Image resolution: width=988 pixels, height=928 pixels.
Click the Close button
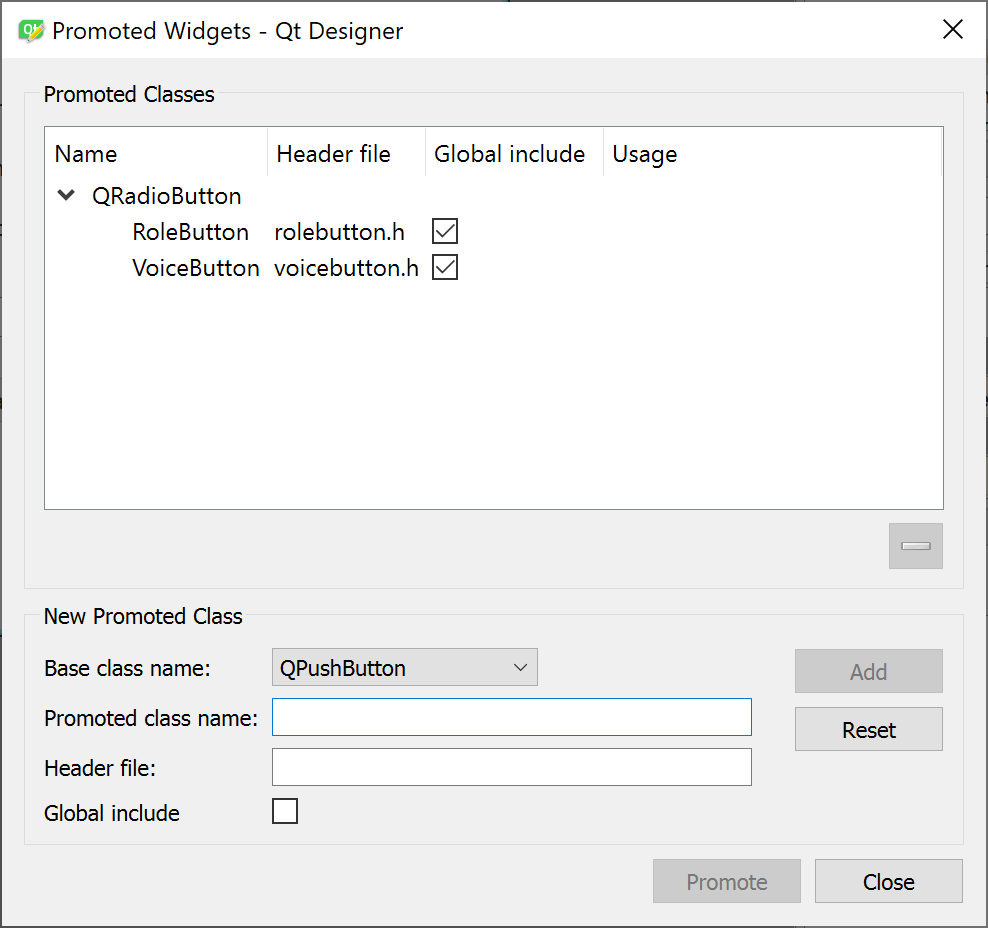(888, 881)
